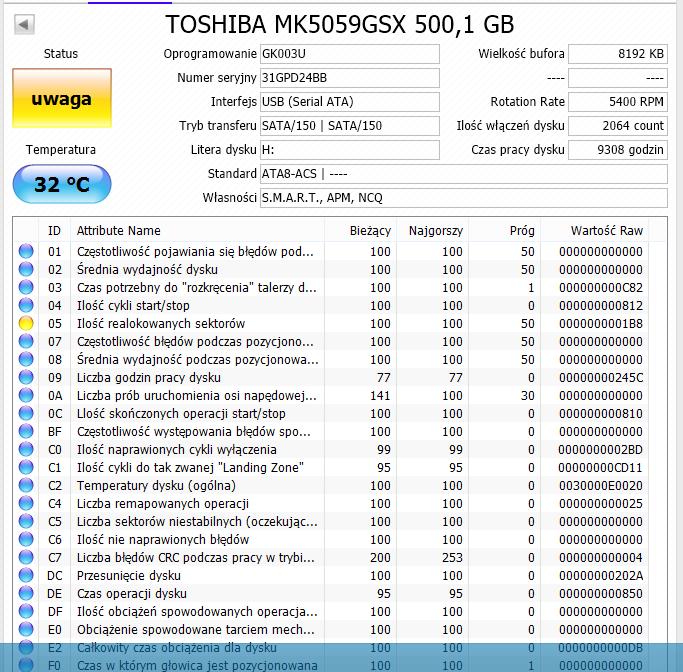Click the Rotation Rate field 5400 RPM
Viewport: 683px width, 672px height.
click(618, 101)
